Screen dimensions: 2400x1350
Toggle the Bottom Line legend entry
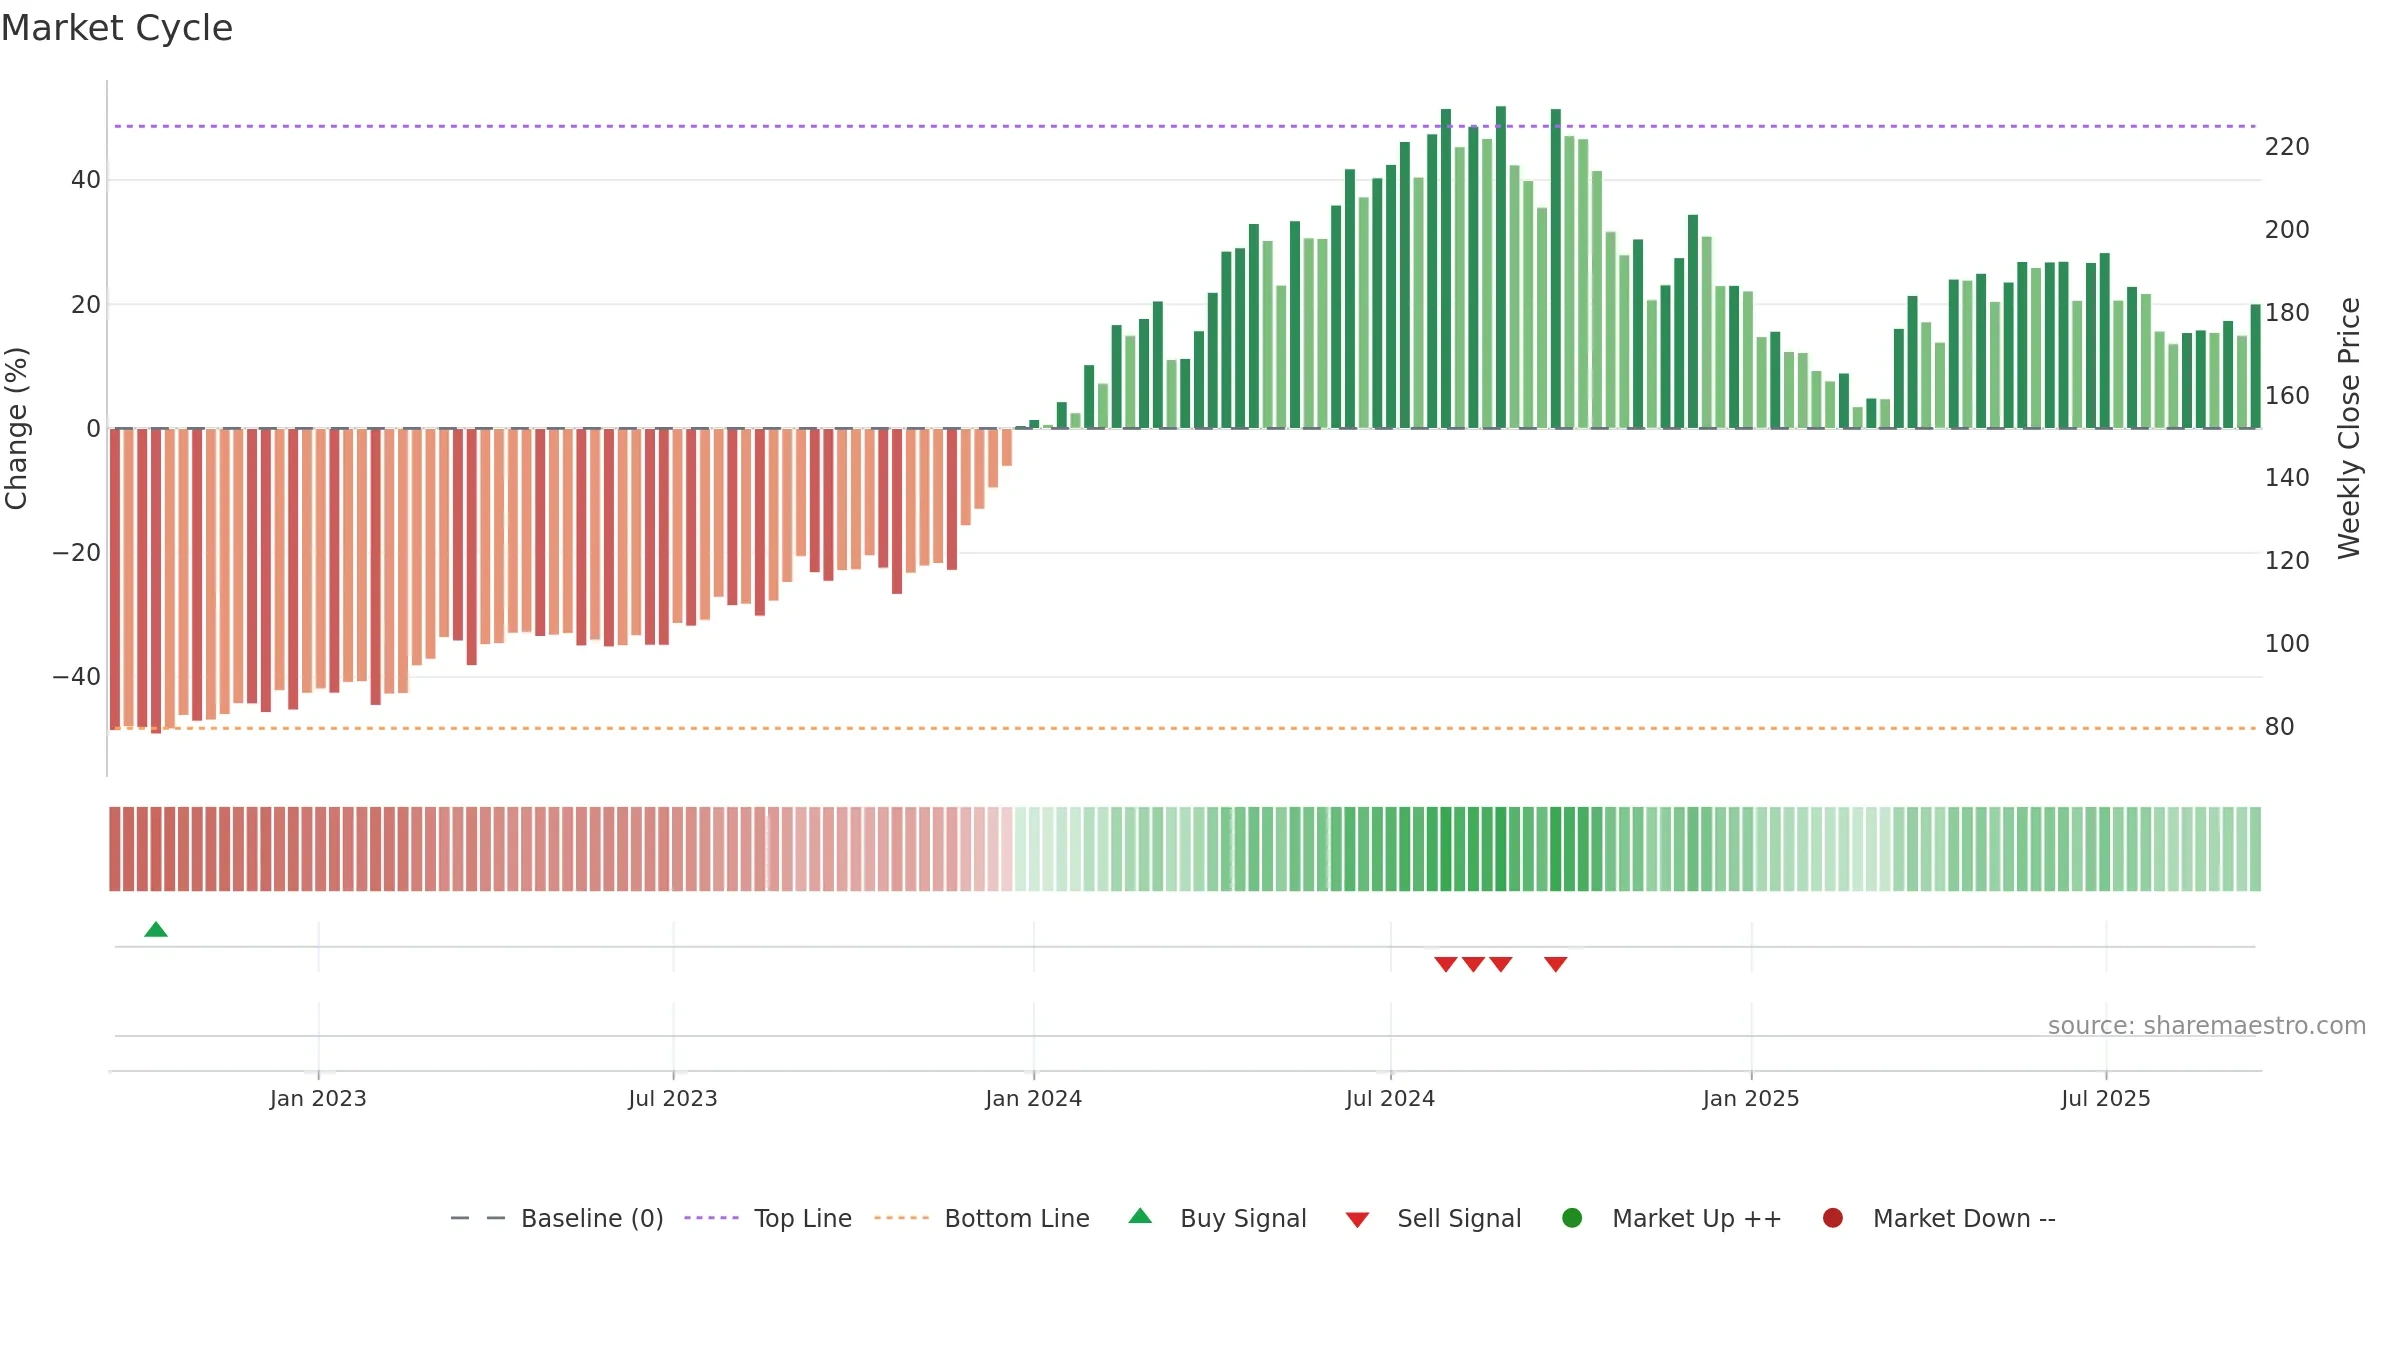coord(982,1218)
